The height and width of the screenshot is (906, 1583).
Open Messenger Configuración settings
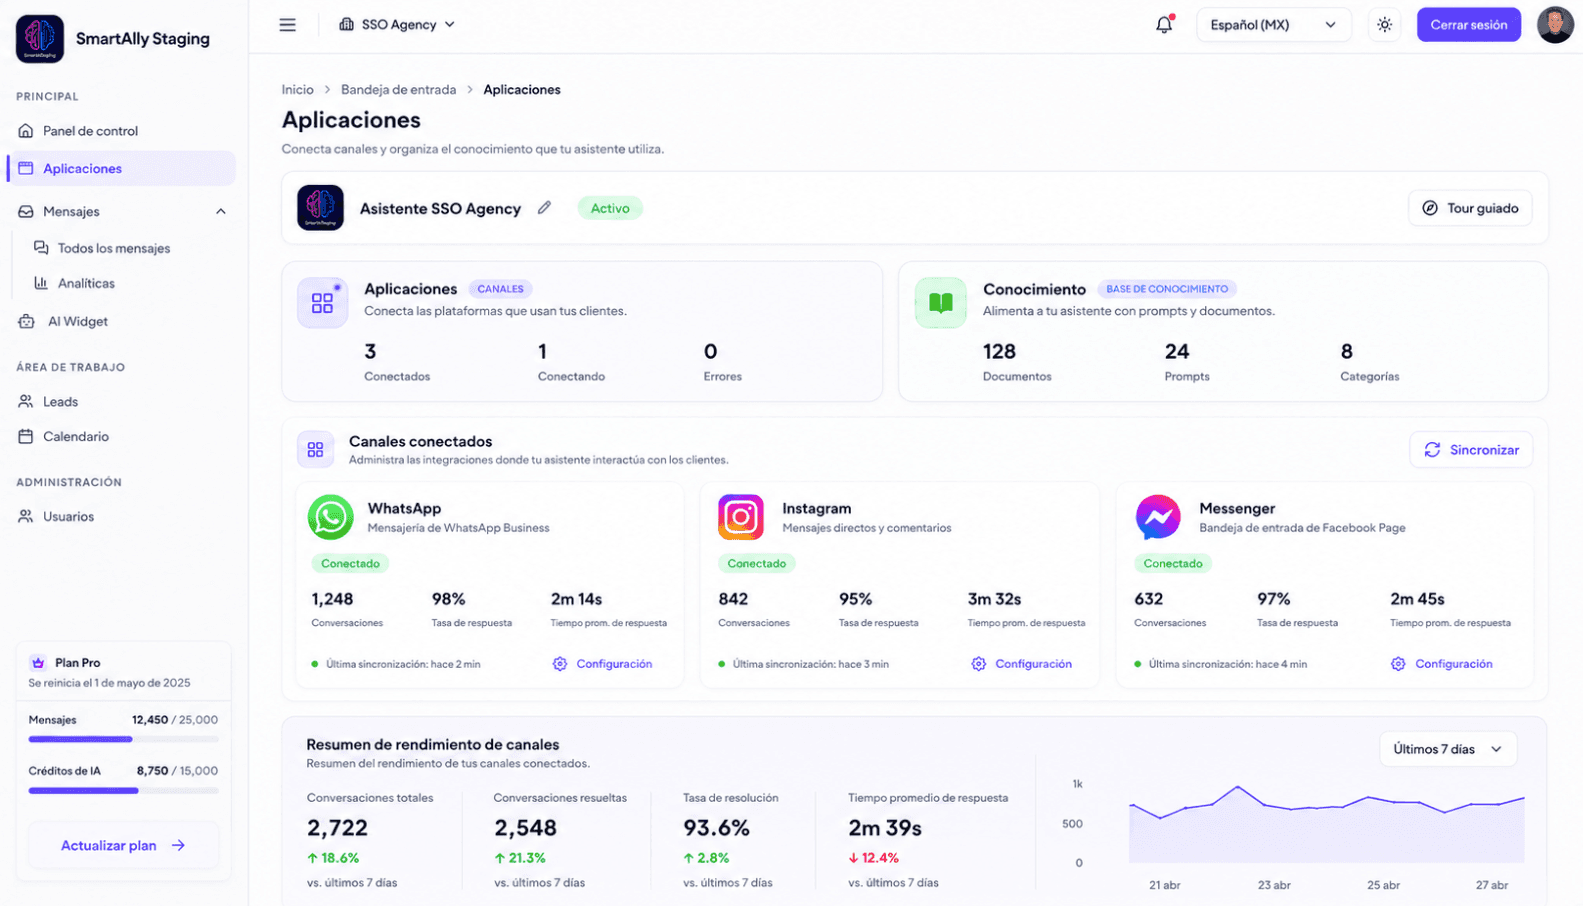click(1442, 664)
